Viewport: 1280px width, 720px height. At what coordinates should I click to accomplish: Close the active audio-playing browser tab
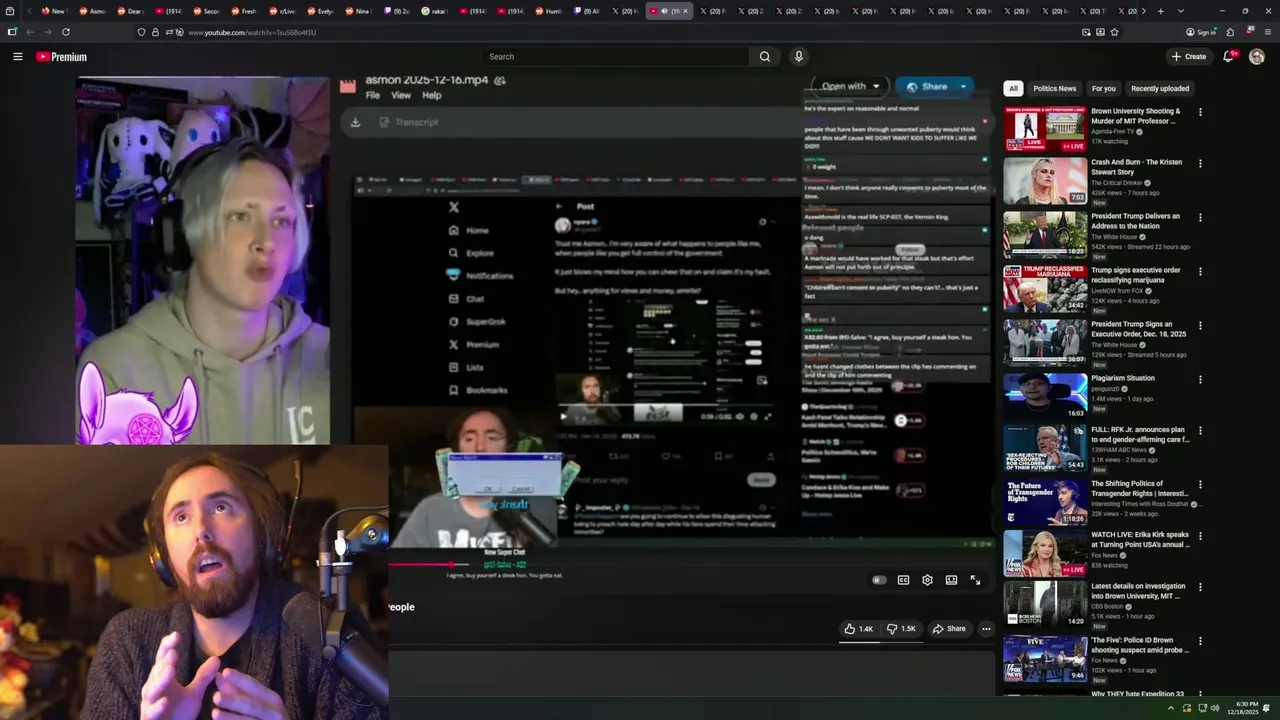685,11
